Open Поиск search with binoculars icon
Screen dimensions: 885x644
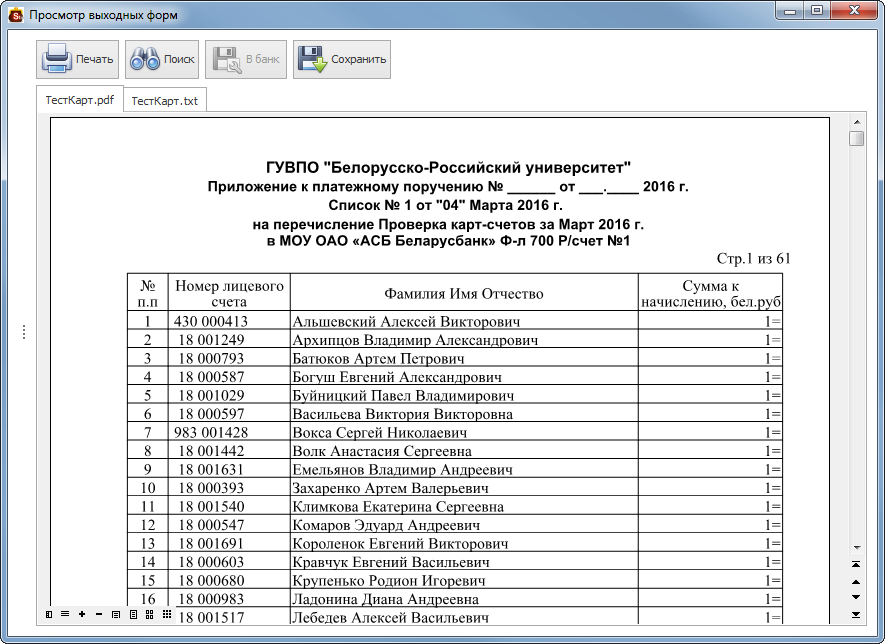point(162,59)
